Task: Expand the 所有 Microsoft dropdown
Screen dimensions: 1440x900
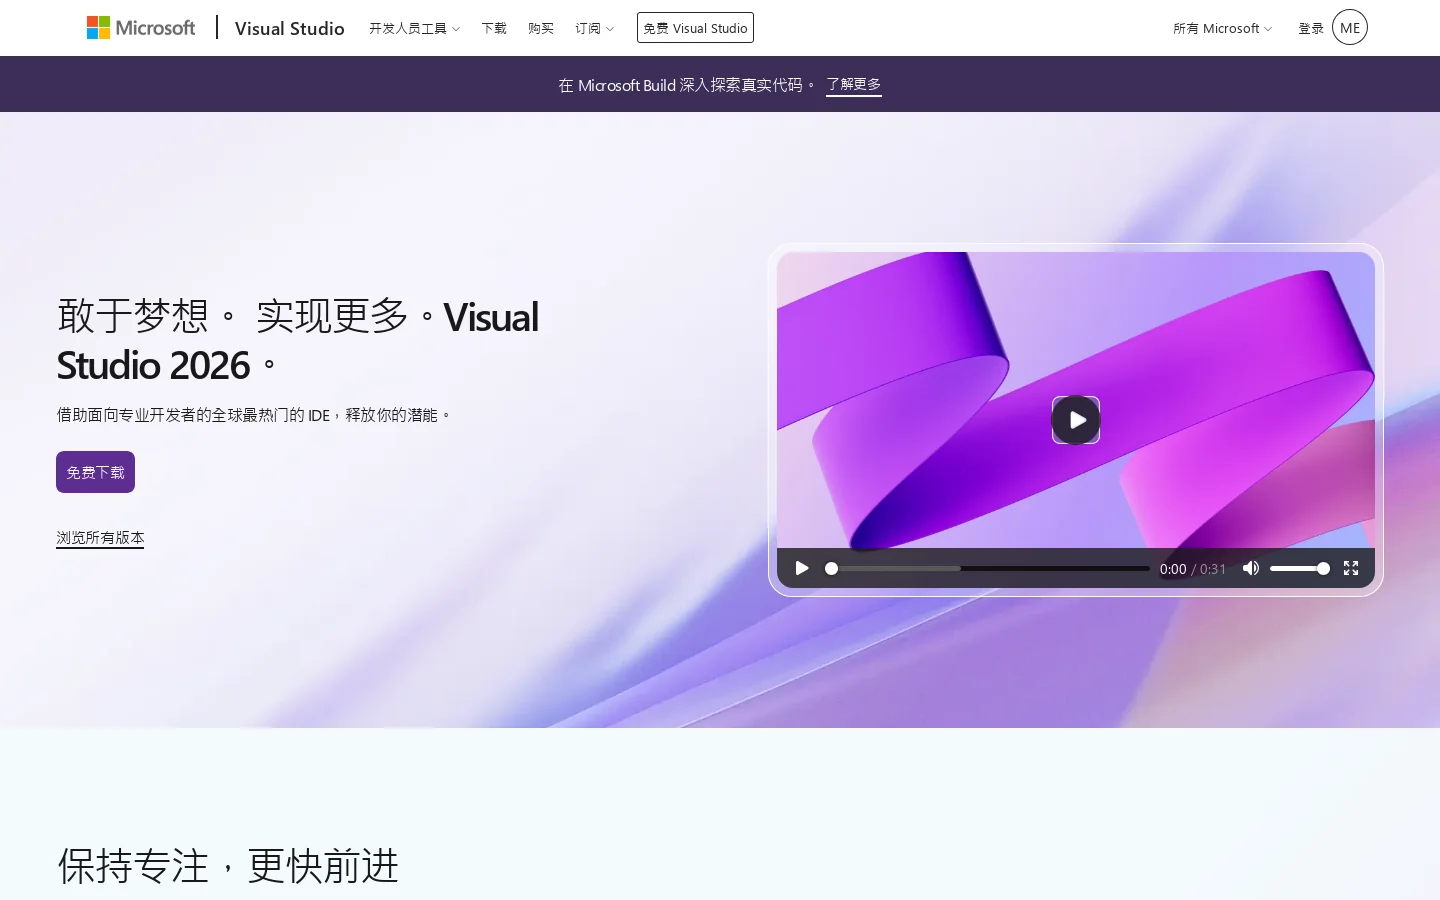Action: coord(1222,28)
